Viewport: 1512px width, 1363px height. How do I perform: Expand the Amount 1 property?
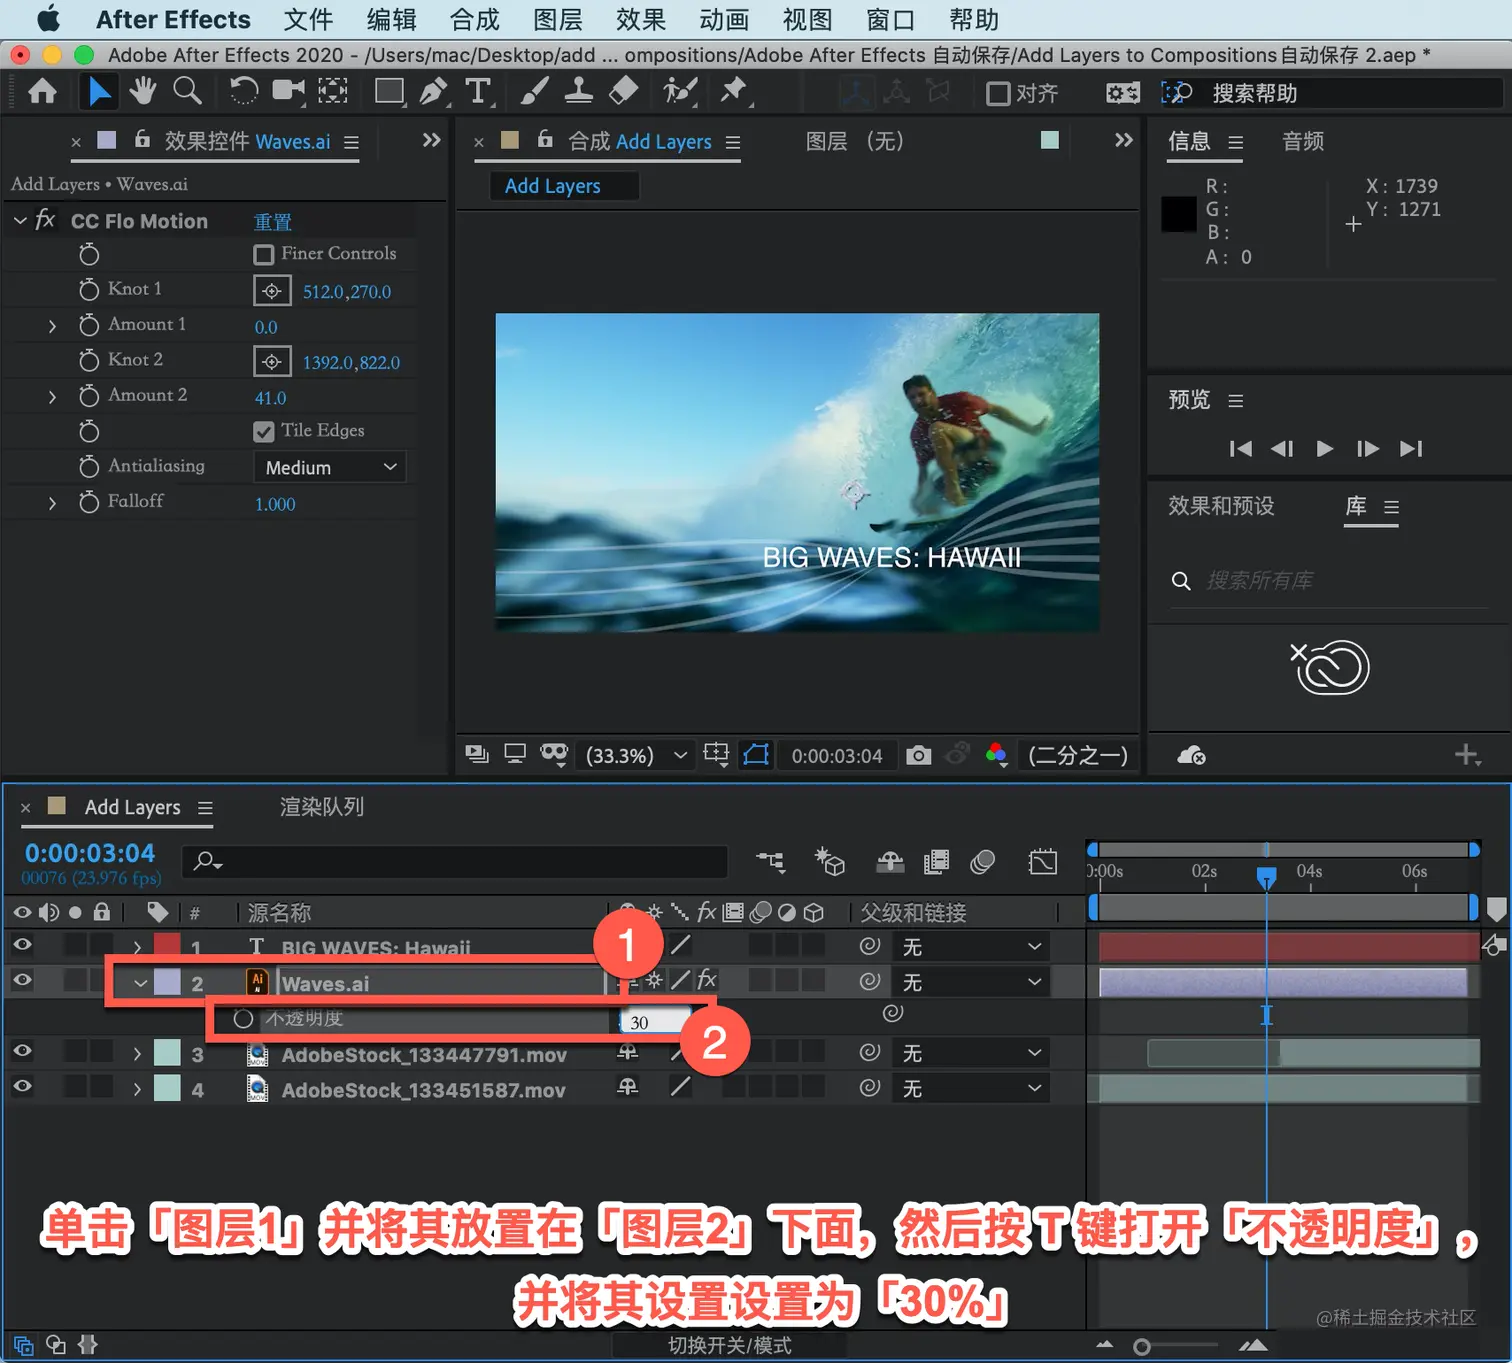point(52,326)
